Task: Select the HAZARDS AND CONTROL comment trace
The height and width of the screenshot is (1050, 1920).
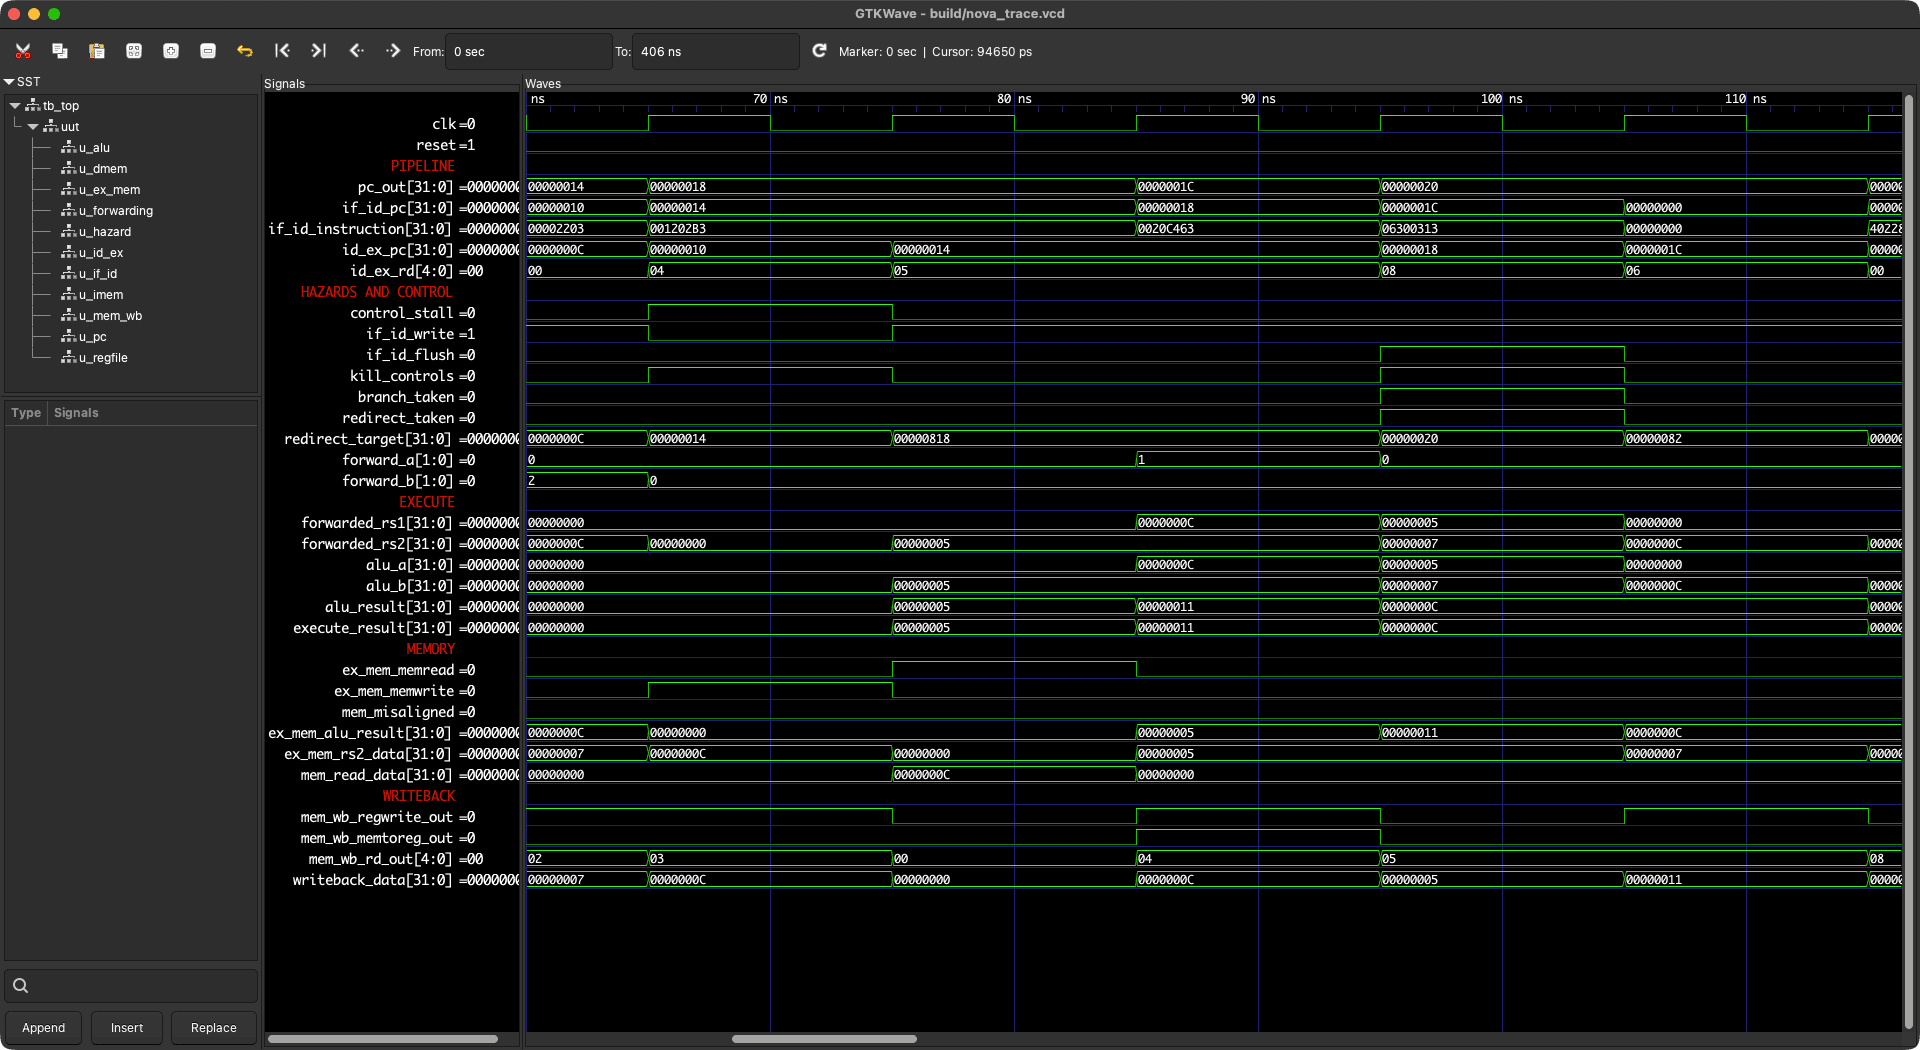Action: (x=376, y=292)
